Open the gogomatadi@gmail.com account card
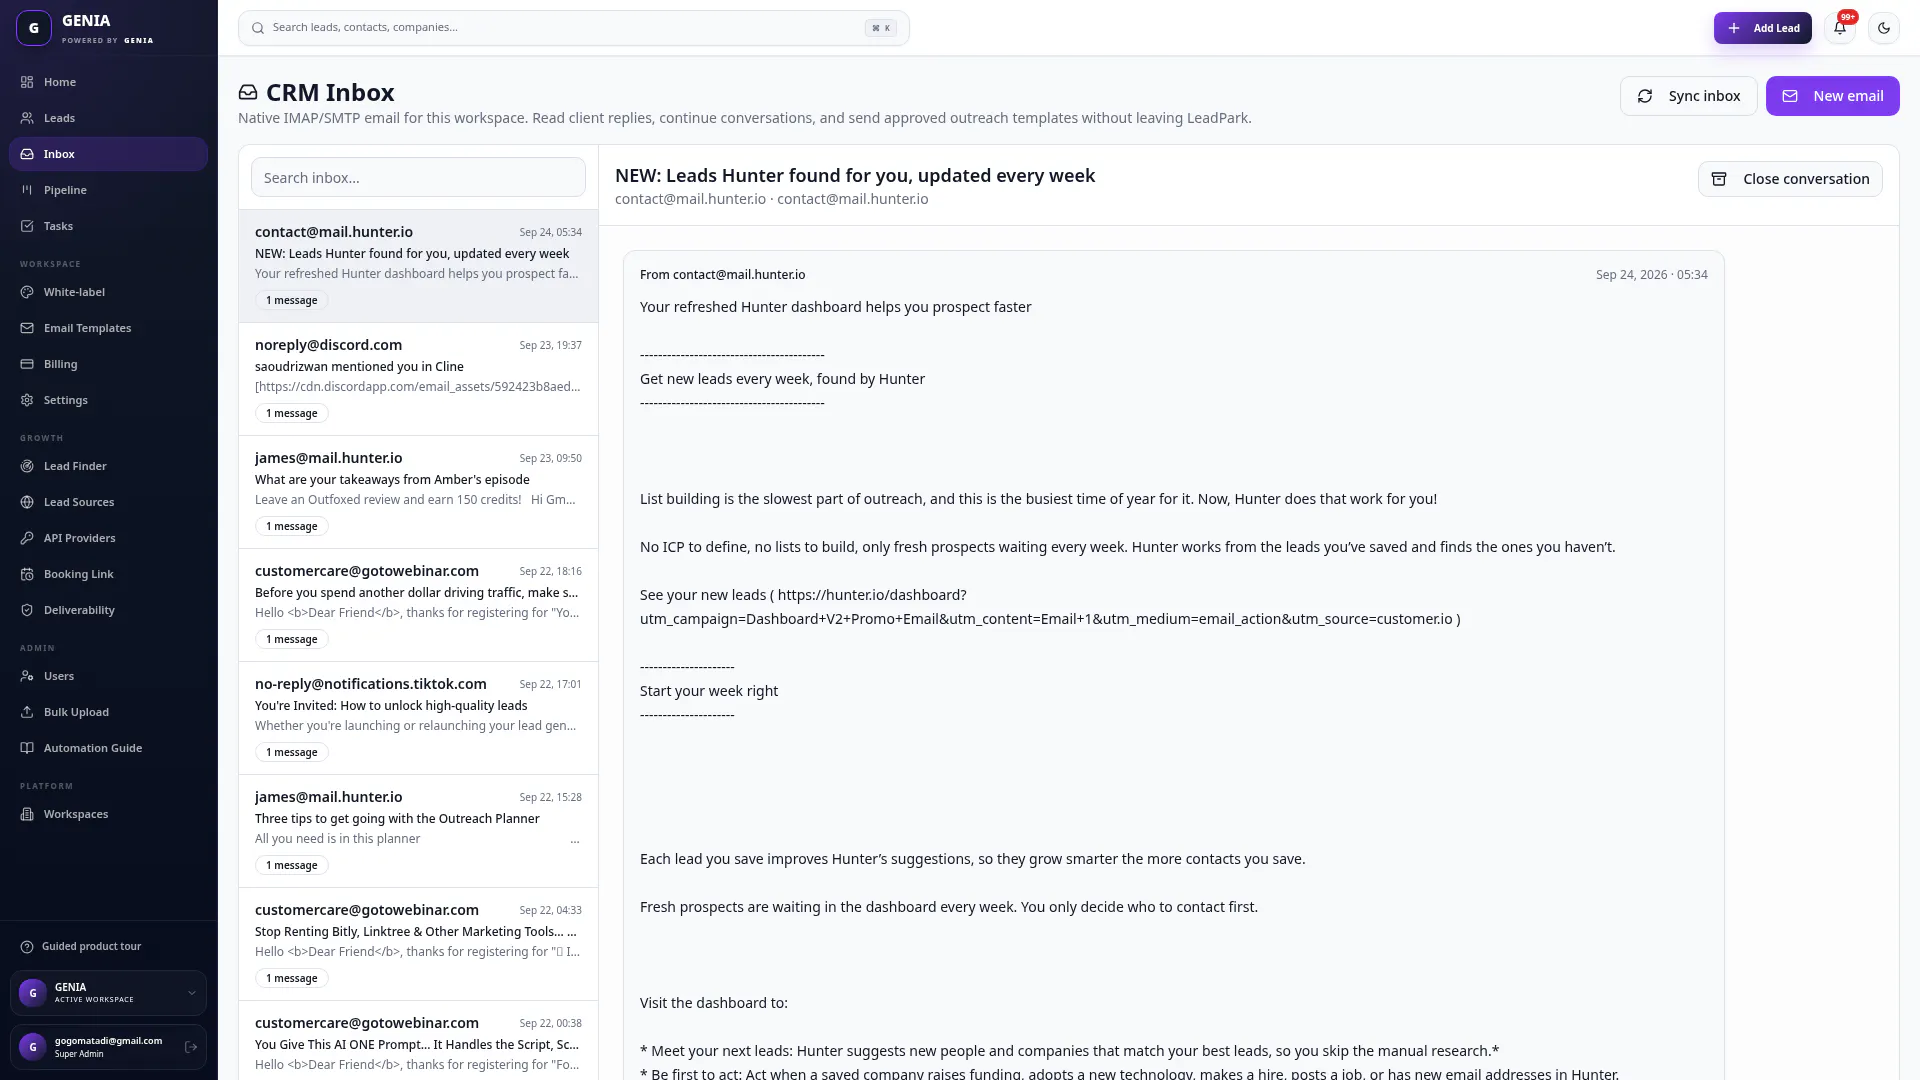This screenshot has height=1080, width=1920. [108, 1047]
